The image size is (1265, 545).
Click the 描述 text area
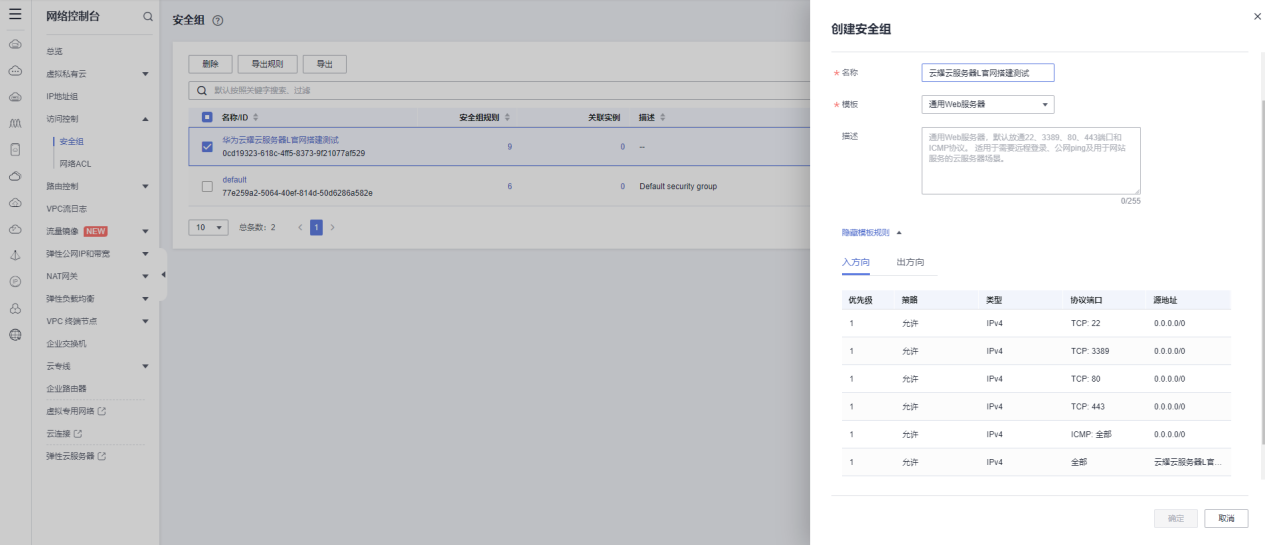tap(1031, 160)
